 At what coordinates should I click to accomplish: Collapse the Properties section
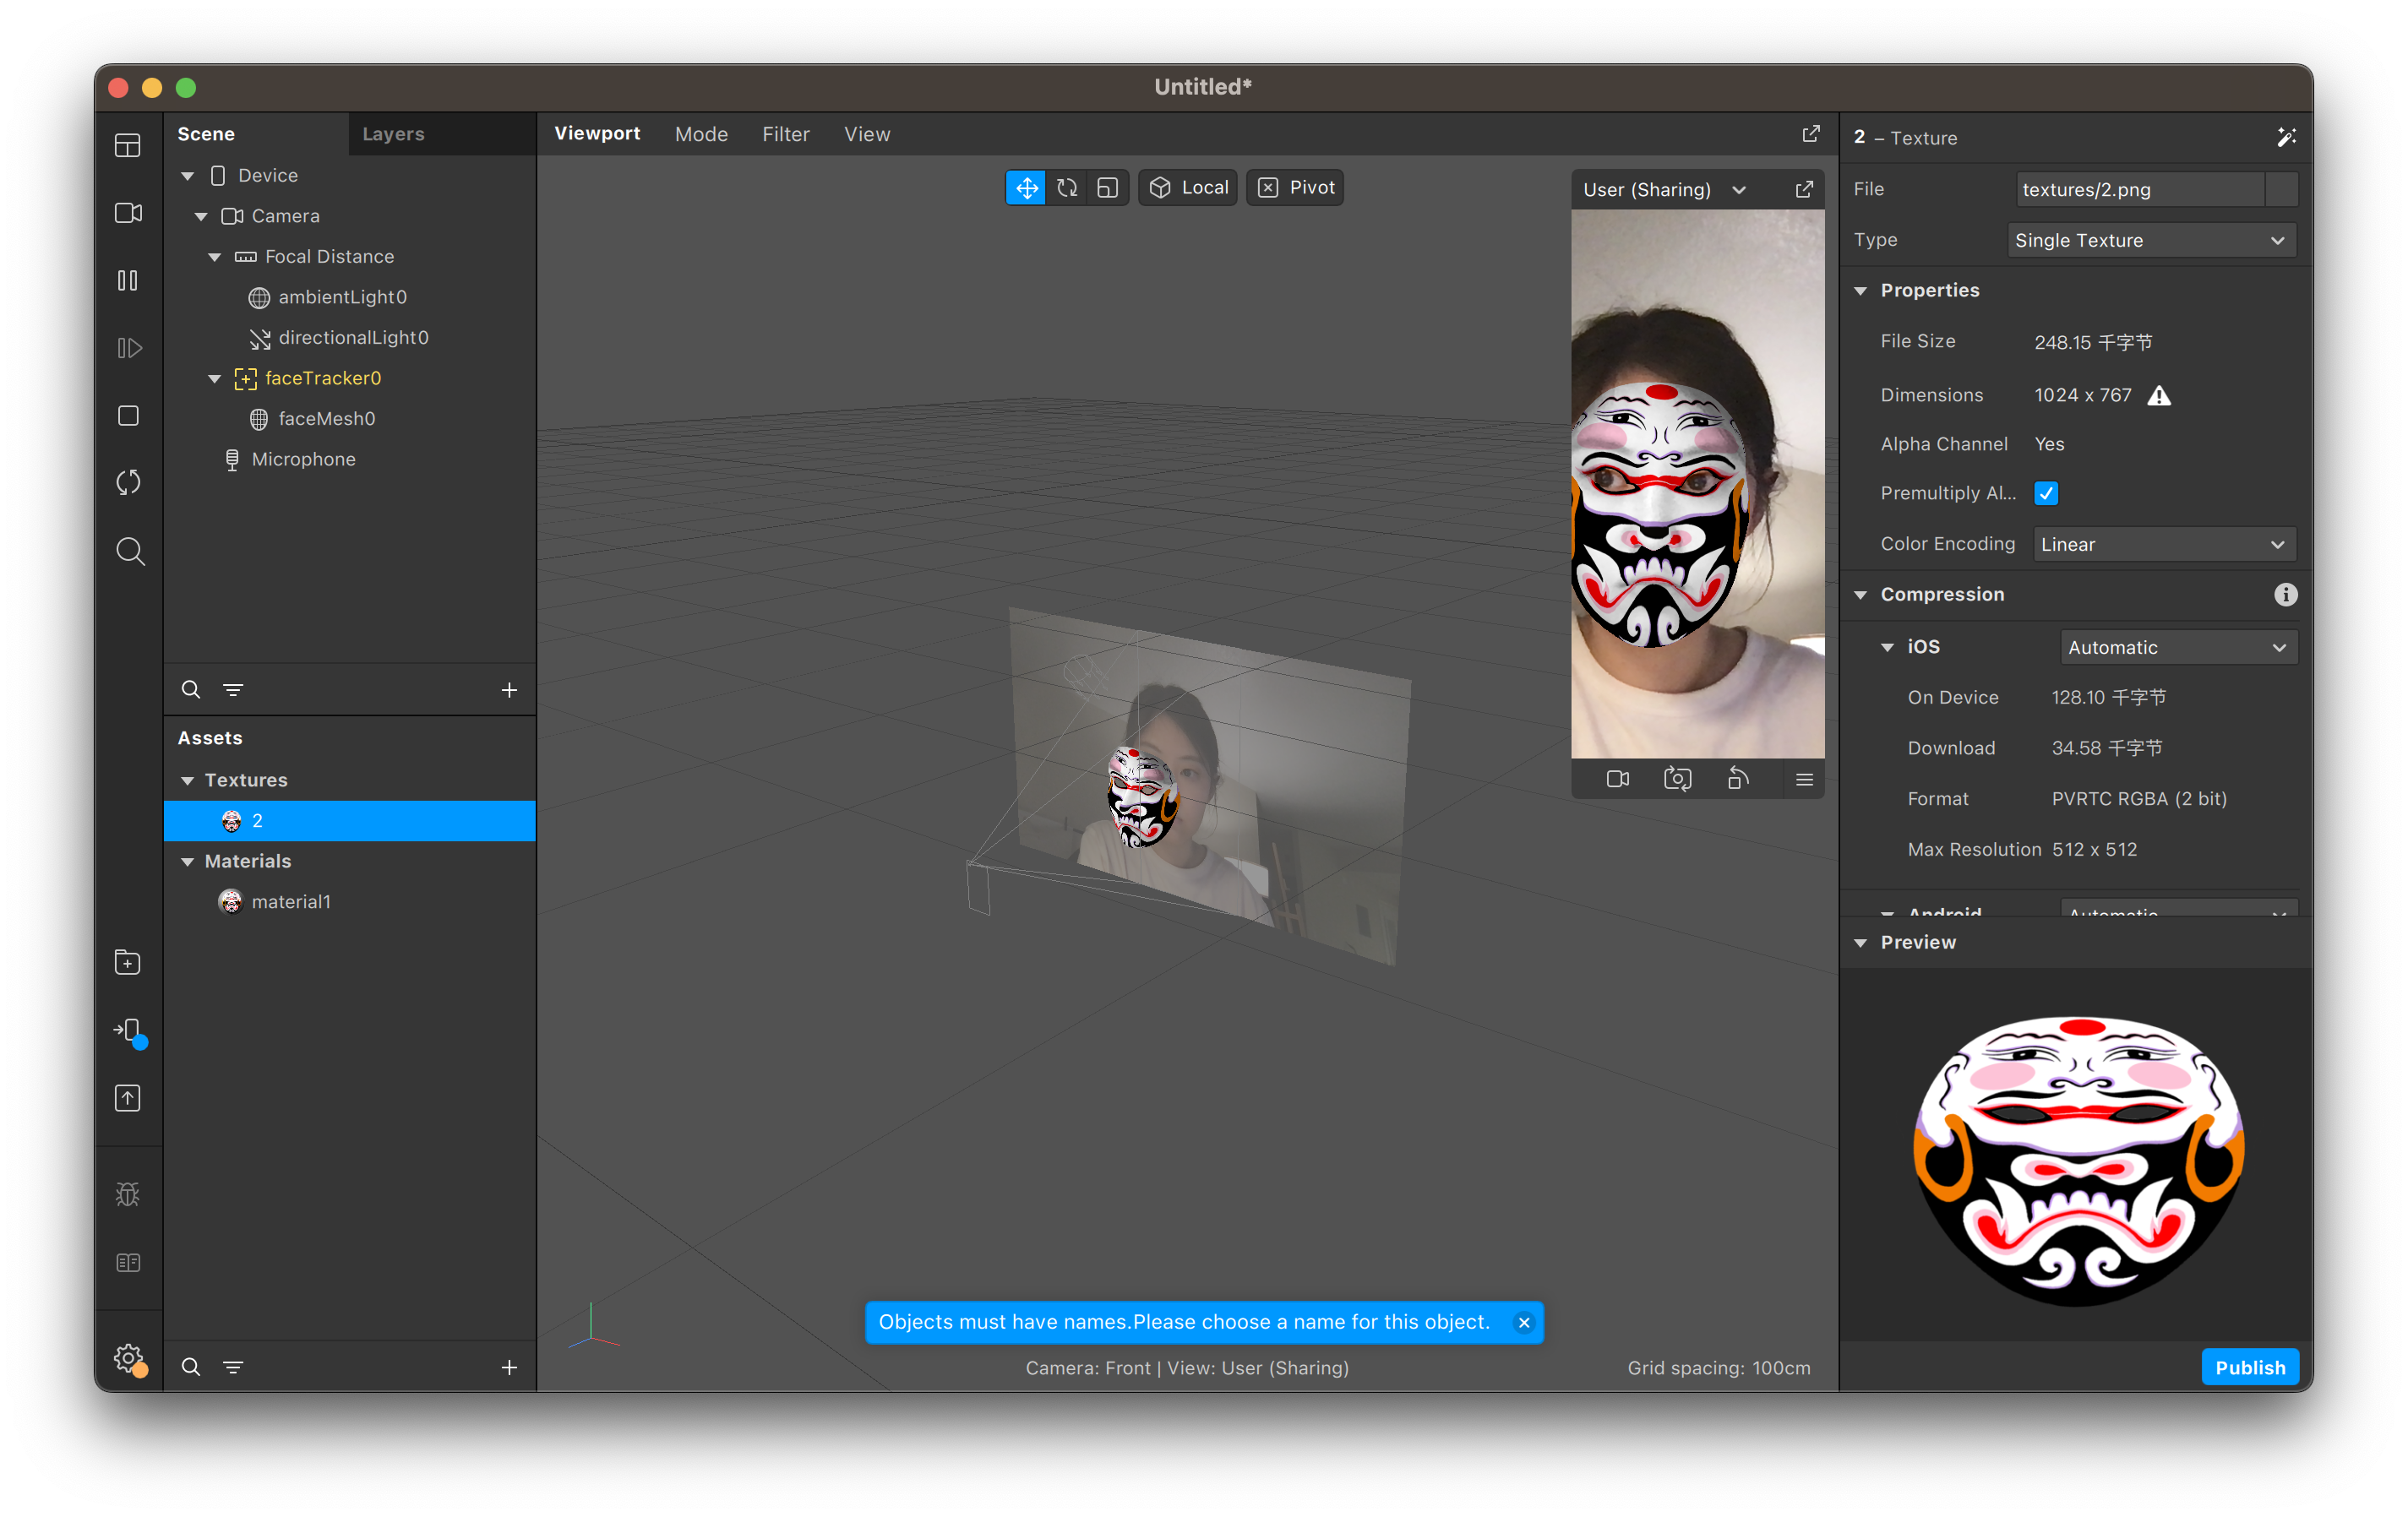click(x=1860, y=291)
